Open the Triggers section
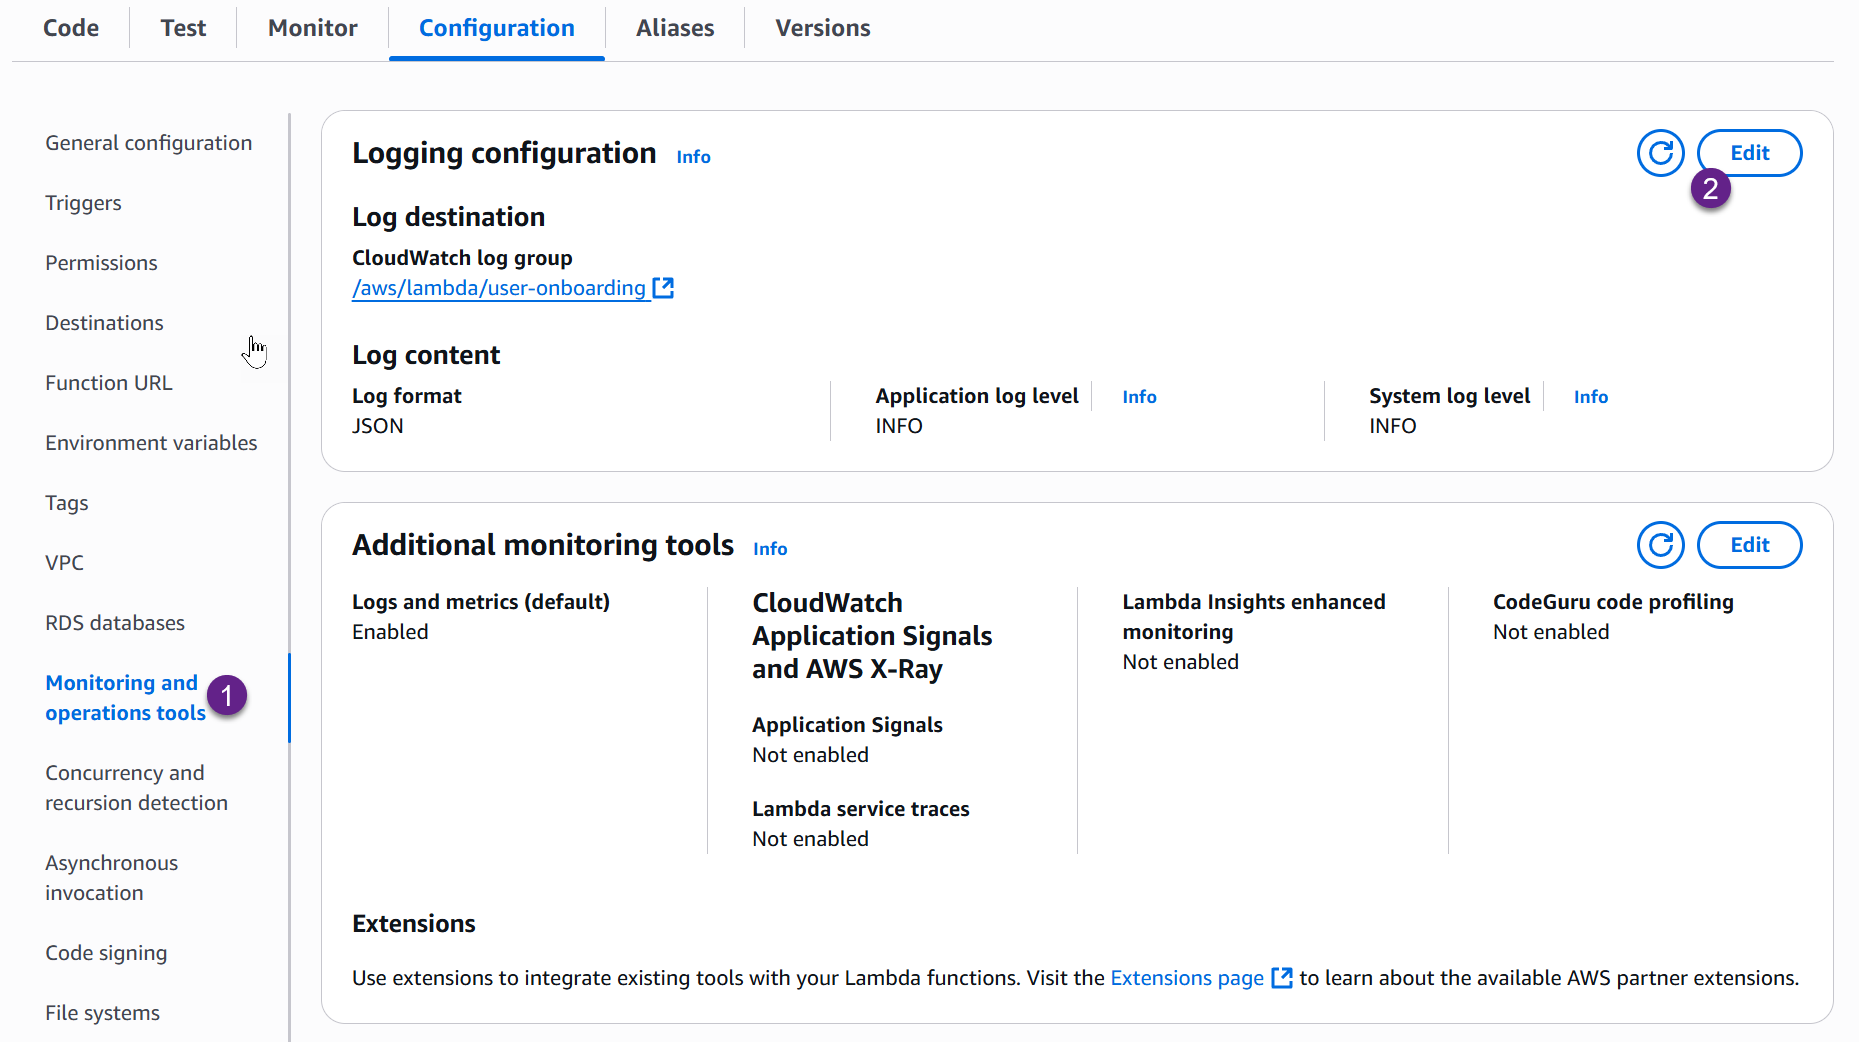Screen dimensions: 1859x1042 83,202
